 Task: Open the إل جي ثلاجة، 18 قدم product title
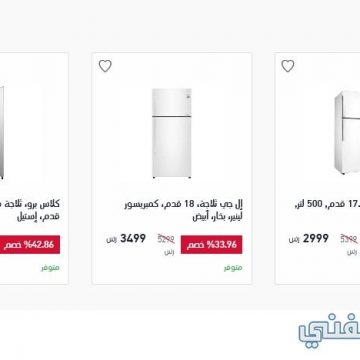184,211
